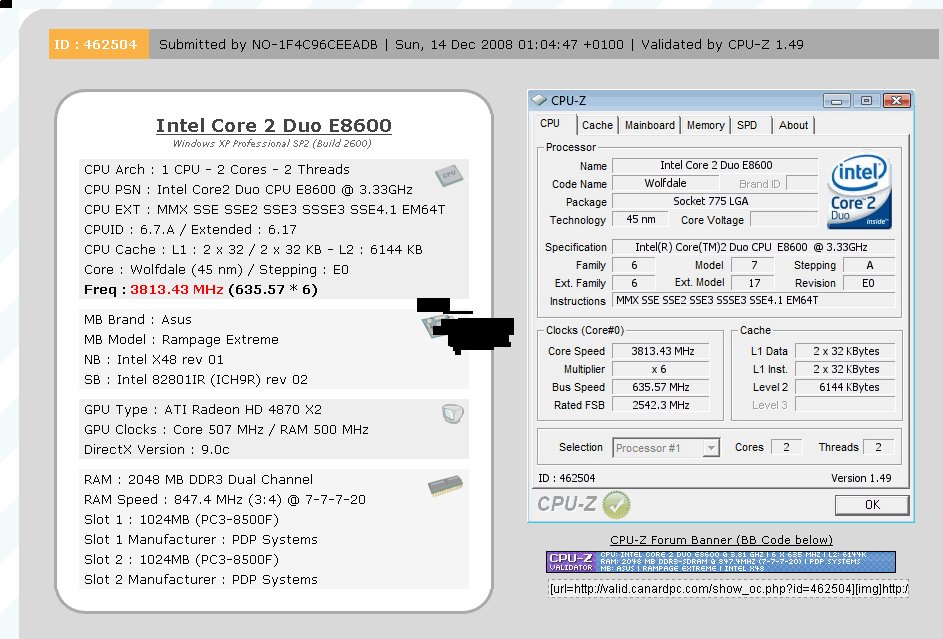Screen dimensions: 943x639
Task: Select the Memory tab
Action: 705,125
